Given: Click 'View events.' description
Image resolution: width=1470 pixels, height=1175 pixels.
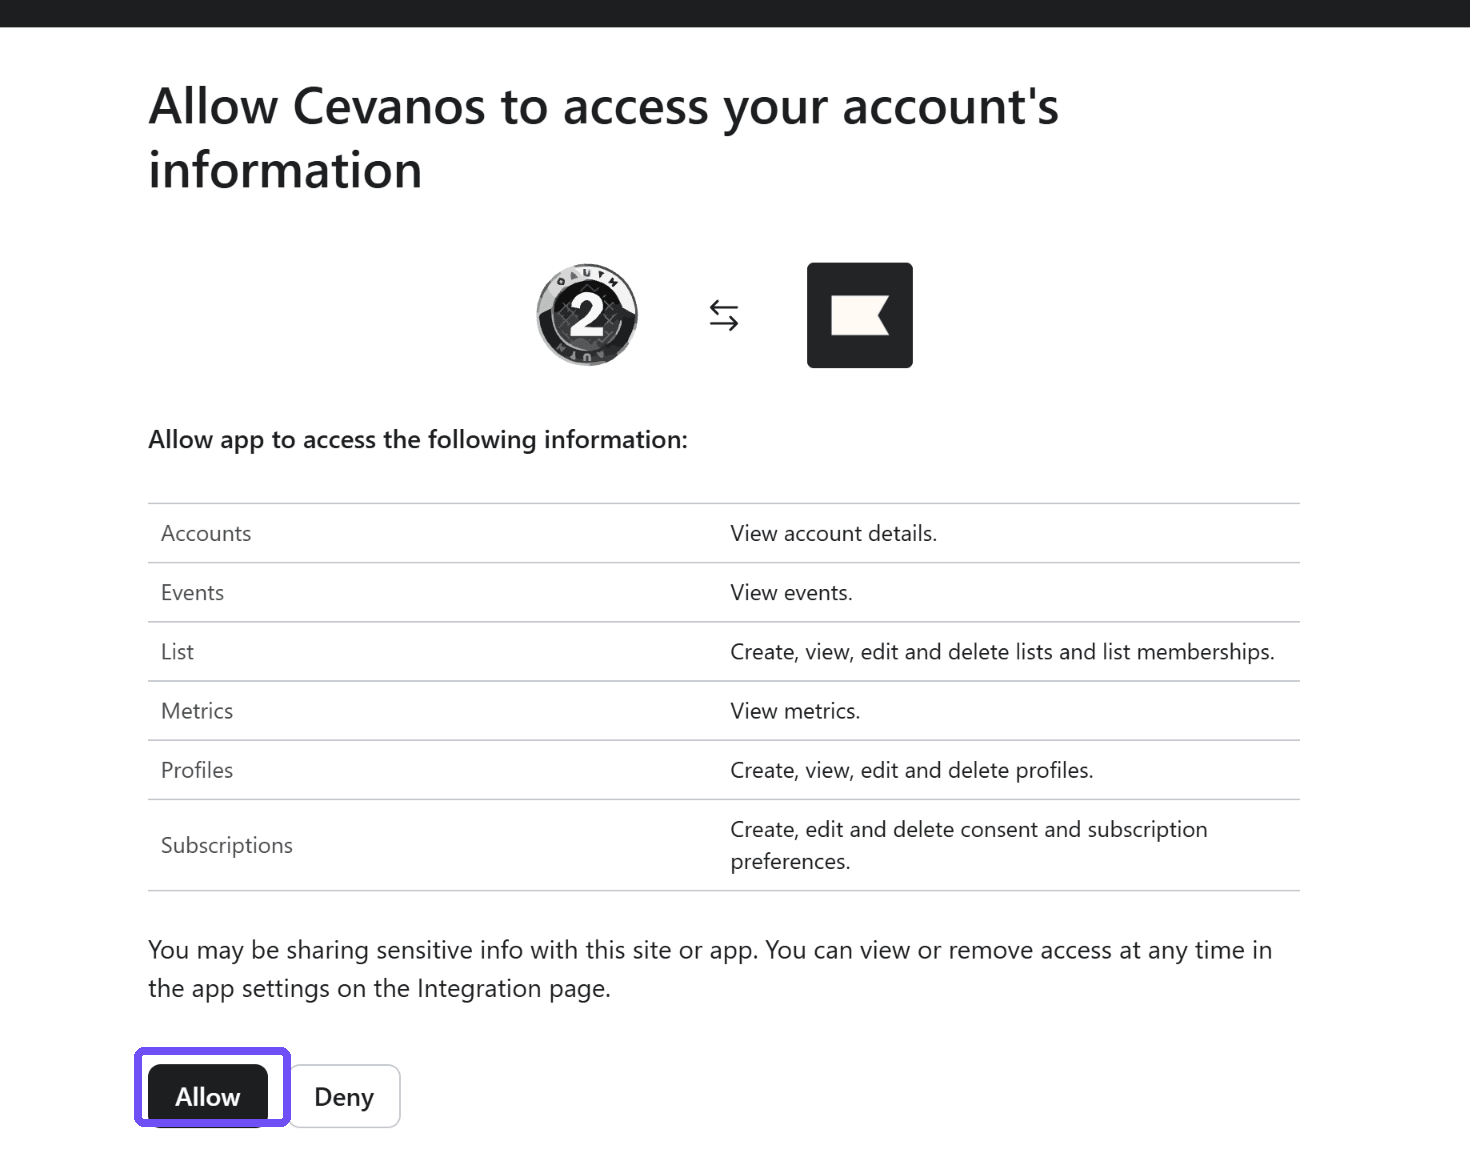Looking at the screenshot, I should (792, 592).
